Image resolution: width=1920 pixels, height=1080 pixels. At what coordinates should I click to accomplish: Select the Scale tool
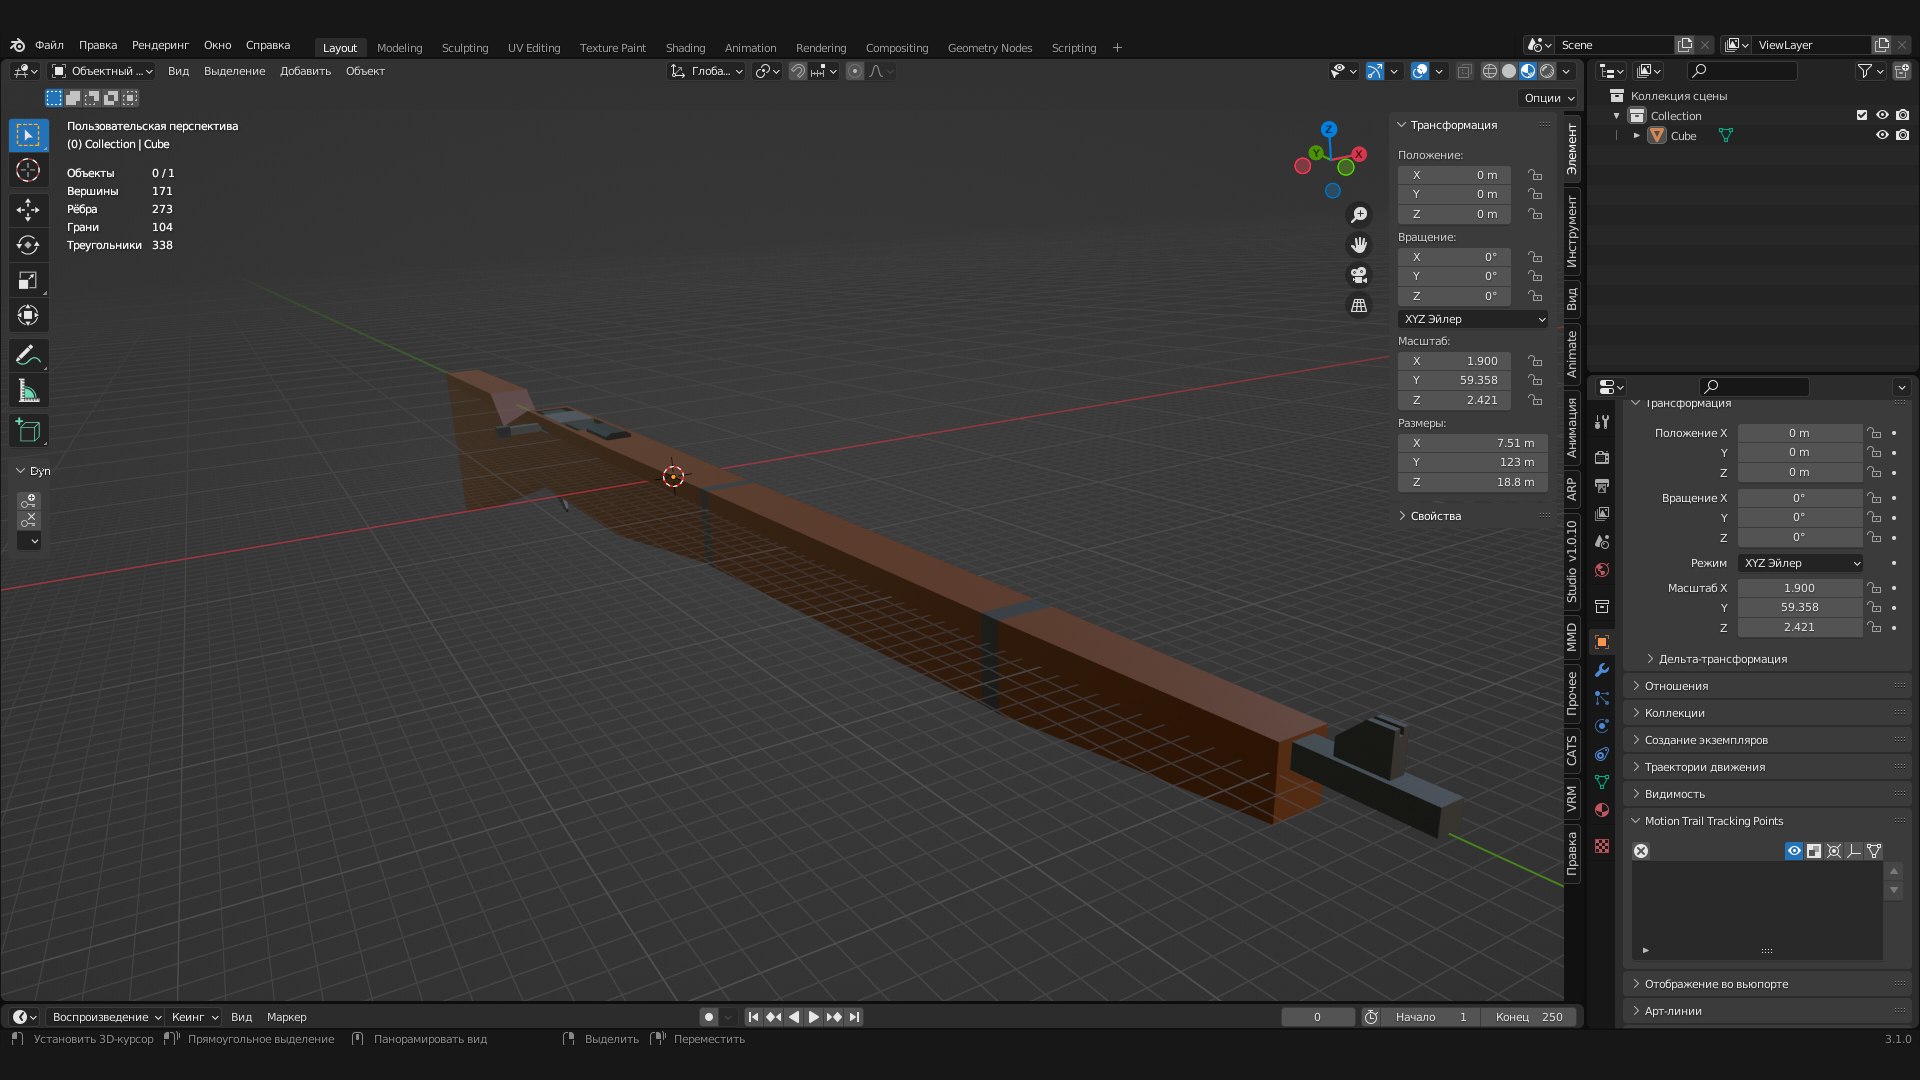(28, 281)
